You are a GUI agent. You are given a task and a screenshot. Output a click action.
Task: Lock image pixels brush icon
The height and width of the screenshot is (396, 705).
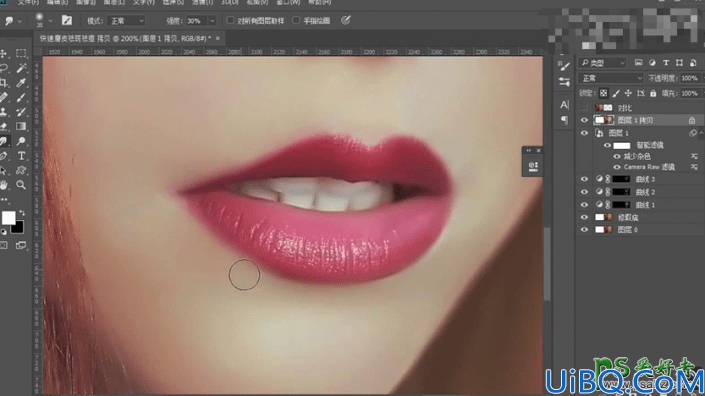[x=616, y=93]
